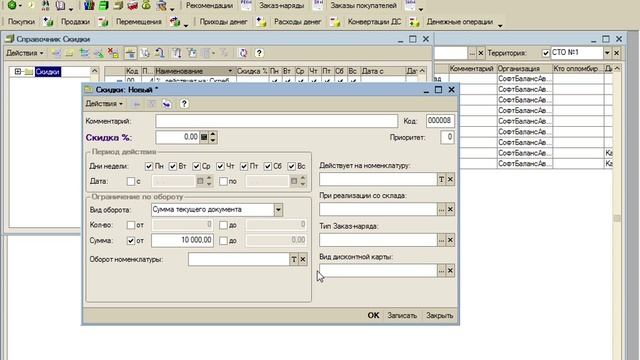
Task: Open the Перемещения toolbar item
Action: 138,22
